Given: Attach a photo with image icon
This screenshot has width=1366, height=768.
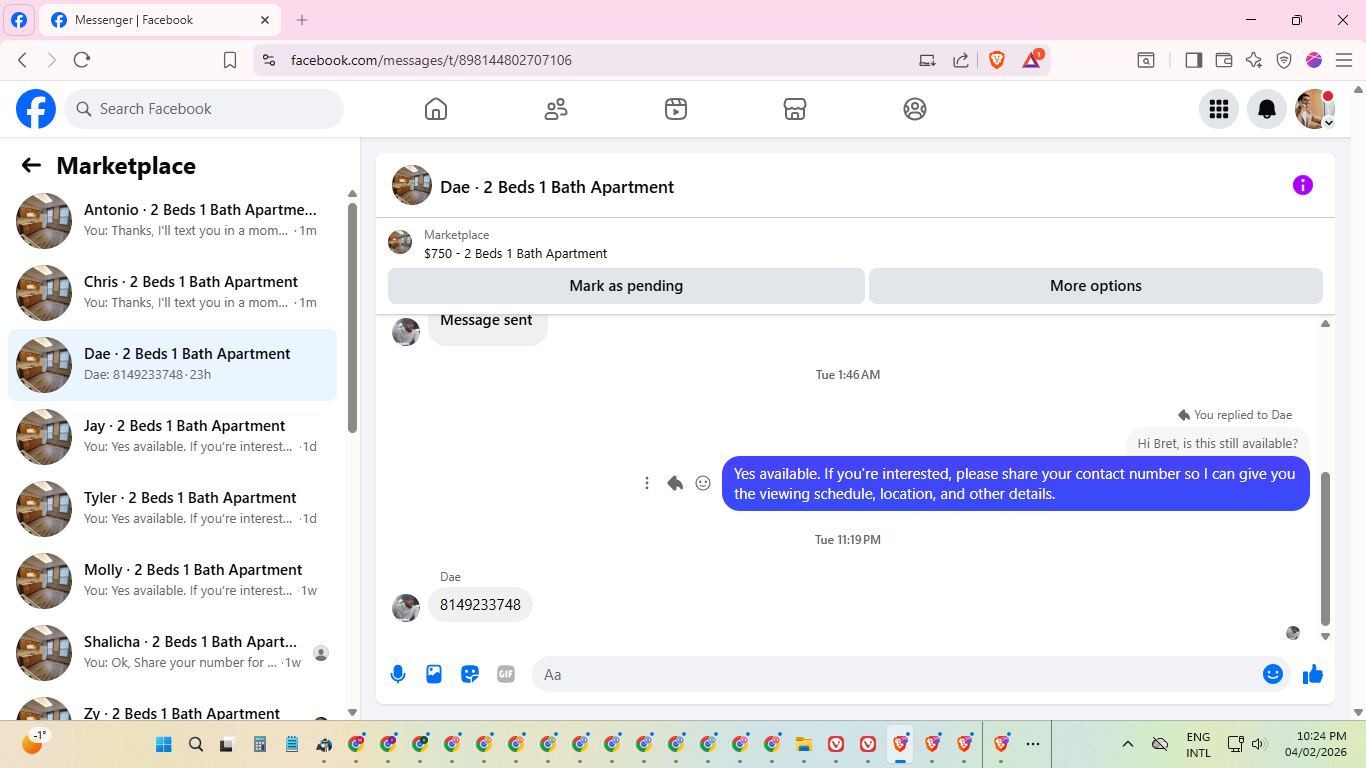Looking at the screenshot, I should pyautogui.click(x=434, y=675).
